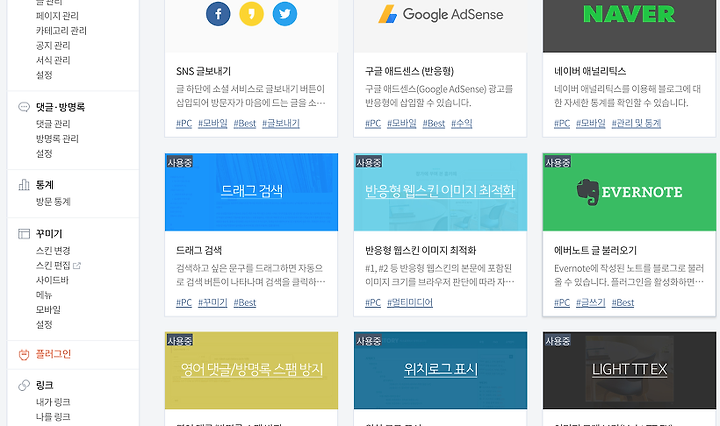Click #Best tag on the 드래그 검색 card

pyautogui.click(x=245, y=303)
